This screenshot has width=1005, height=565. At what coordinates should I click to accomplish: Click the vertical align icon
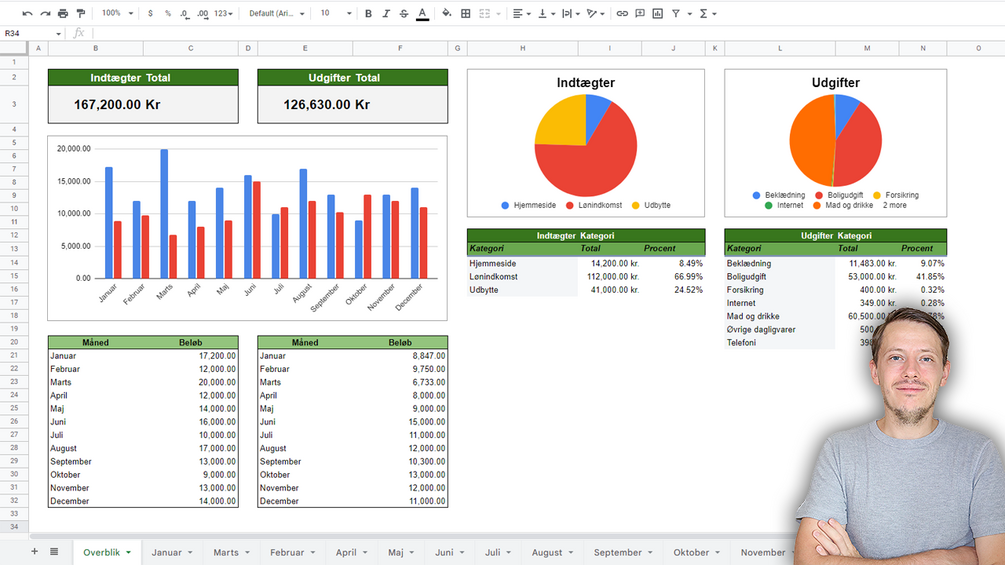[542, 13]
